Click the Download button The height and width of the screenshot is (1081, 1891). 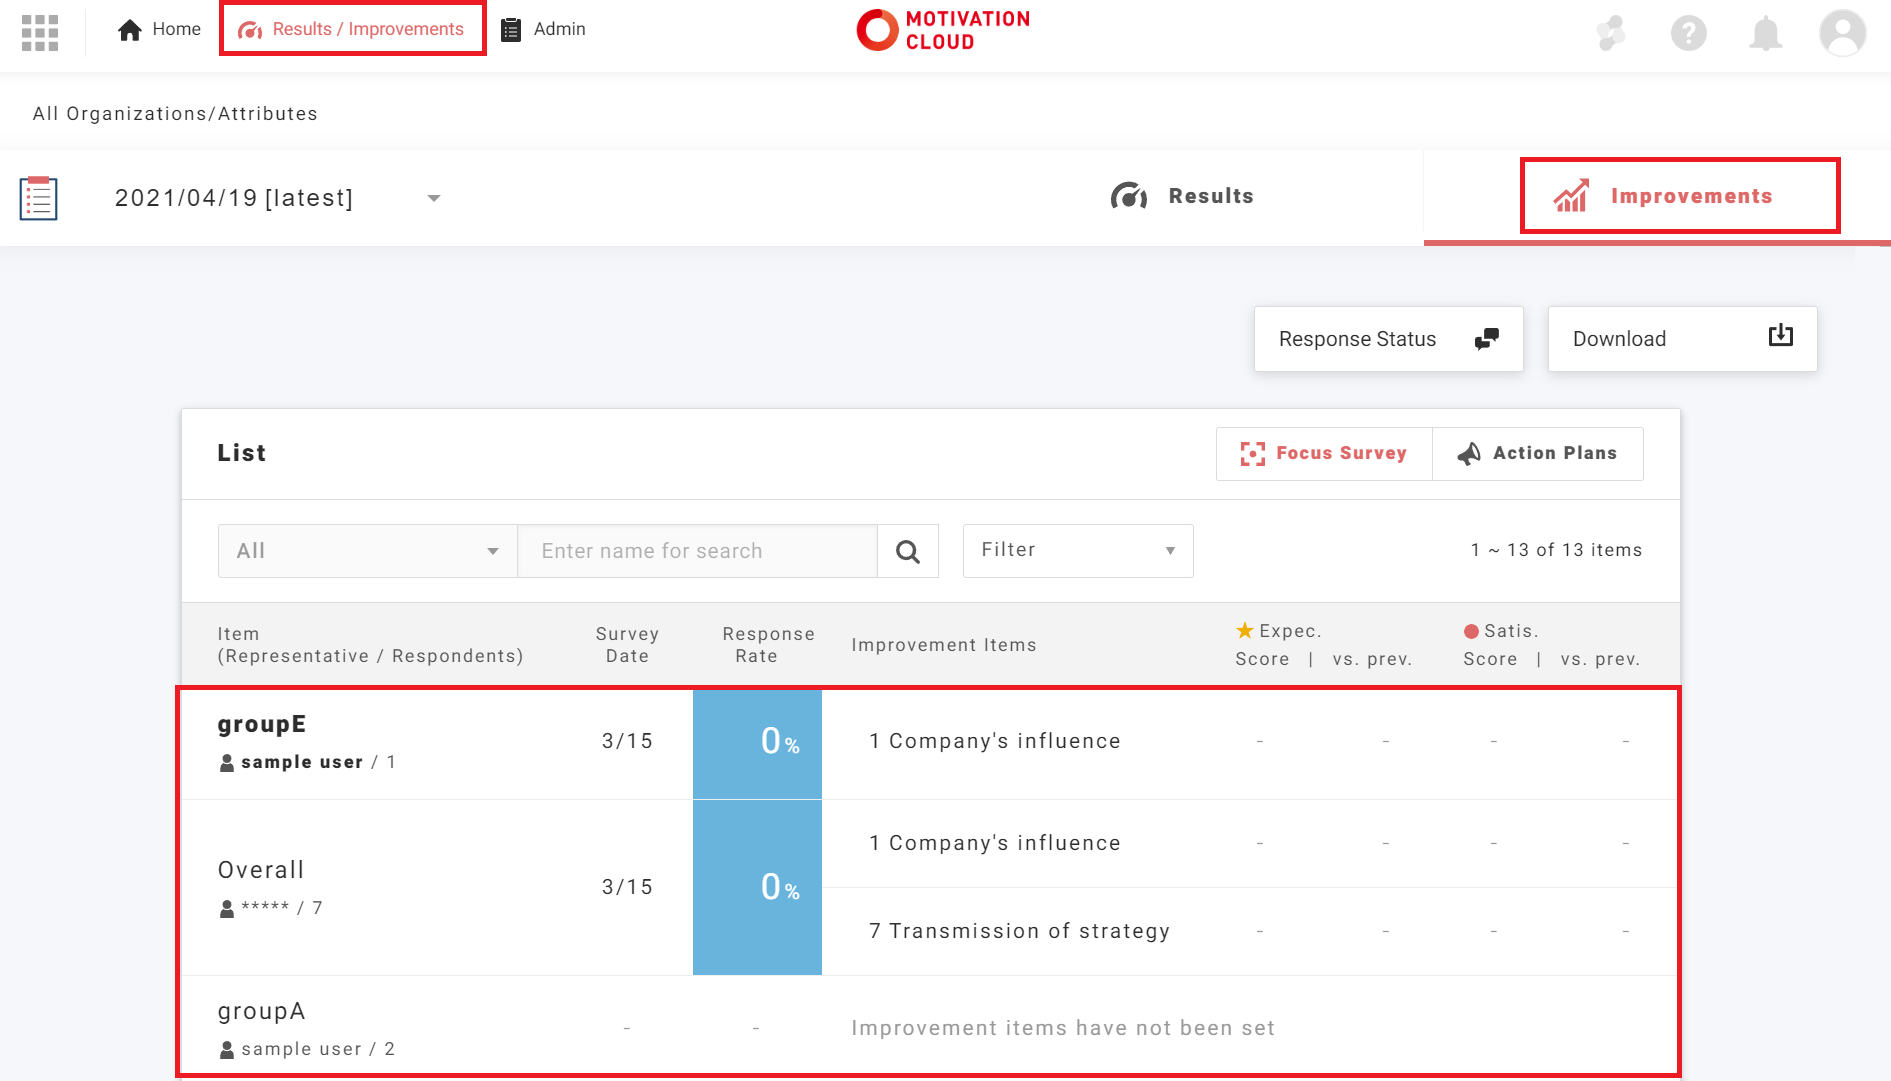pyautogui.click(x=1682, y=339)
